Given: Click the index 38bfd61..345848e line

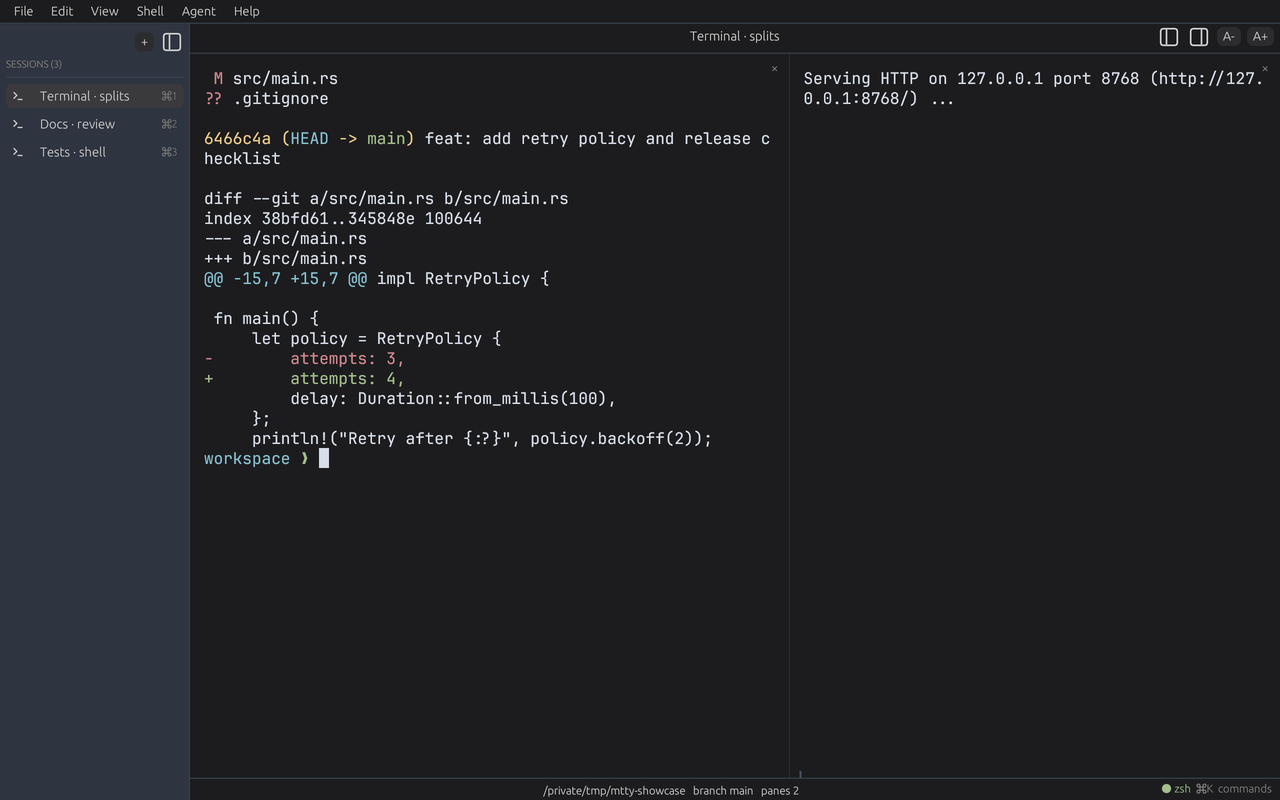Looking at the screenshot, I should tap(343, 219).
